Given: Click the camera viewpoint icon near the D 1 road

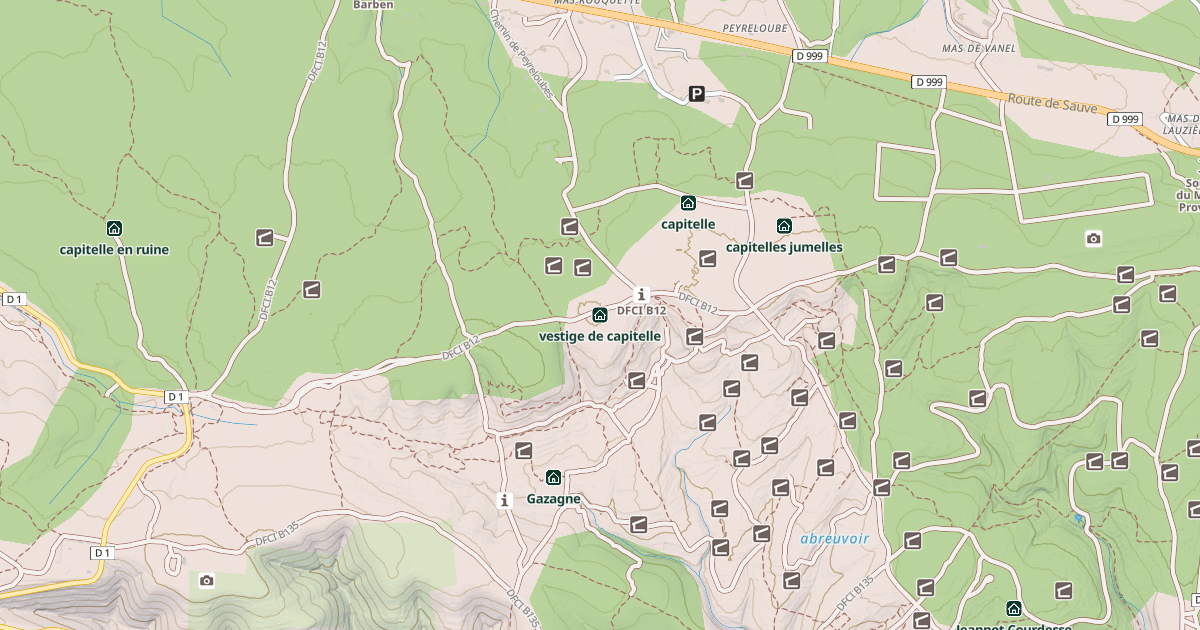Looking at the screenshot, I should [206, 580].
